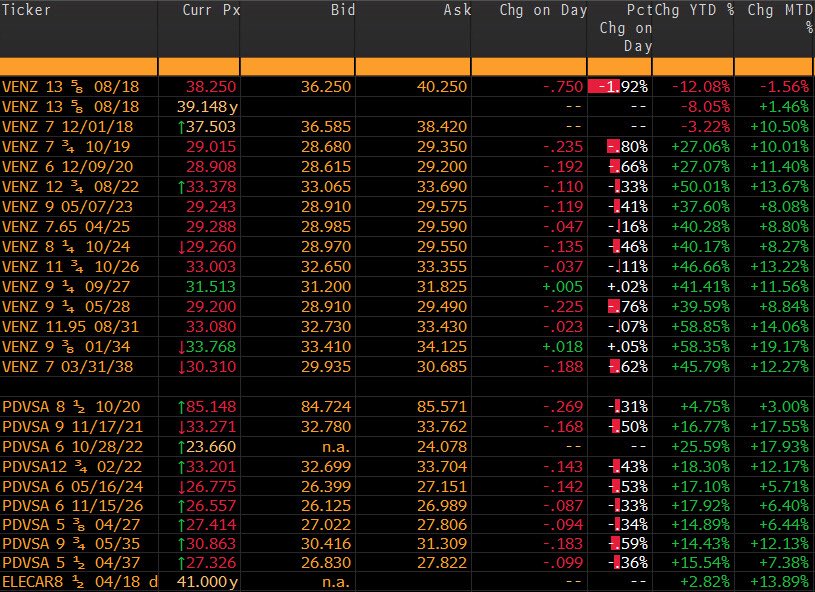Select the -.087 day change for PDVSA 6 11/15/26
Screen dimensions: 815x592
563,506
